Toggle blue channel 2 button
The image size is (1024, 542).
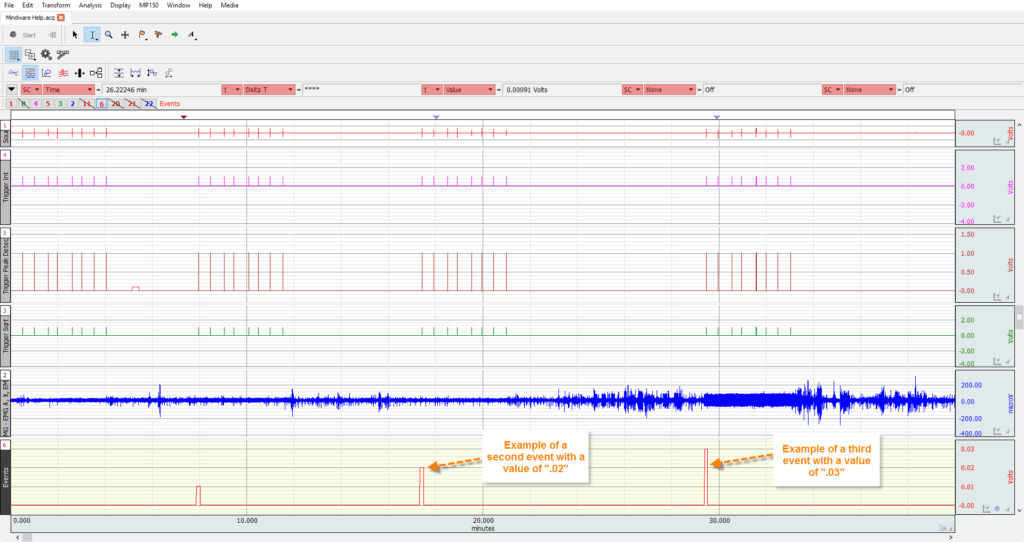point(72,104)
